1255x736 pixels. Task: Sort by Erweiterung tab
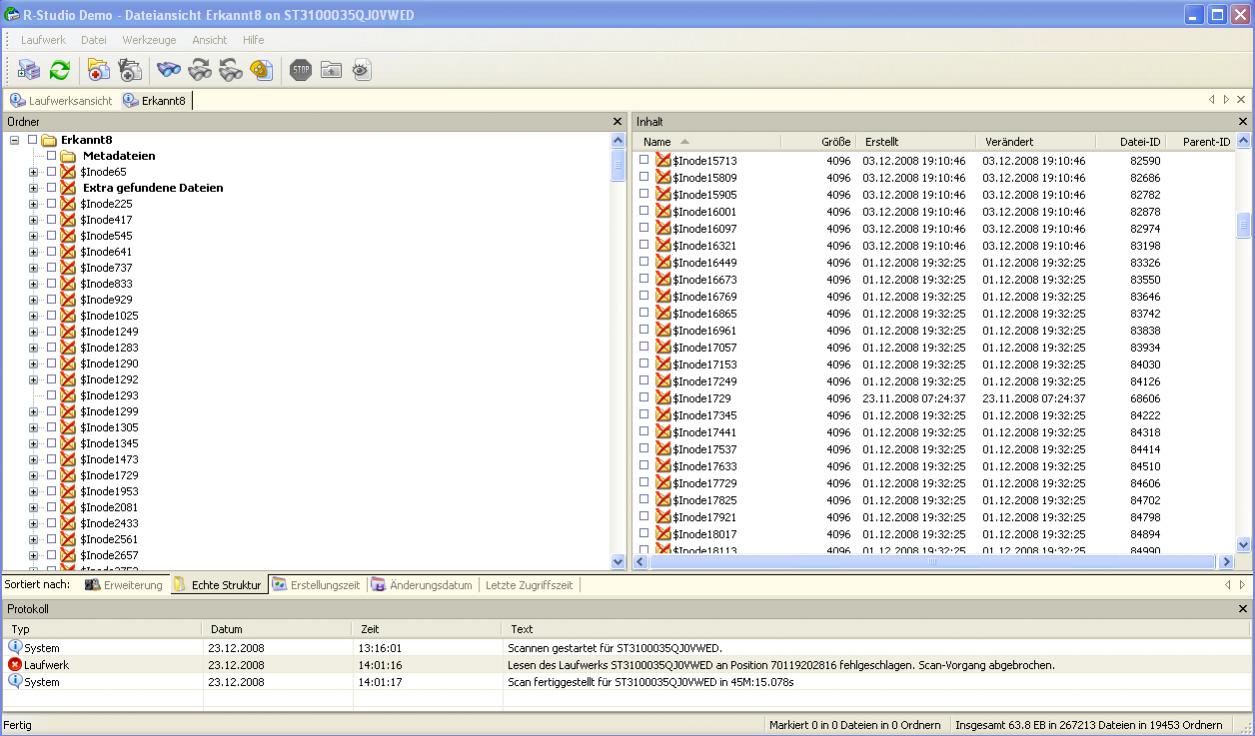(x=124, y=585)
